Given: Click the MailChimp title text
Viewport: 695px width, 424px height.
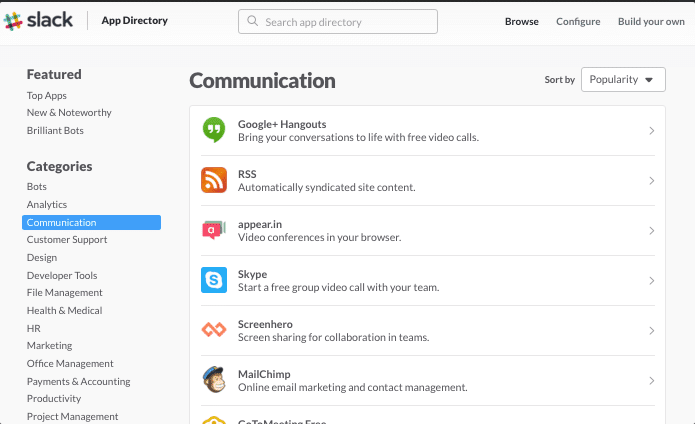Looking at the screenshot, I should (264, 374).
